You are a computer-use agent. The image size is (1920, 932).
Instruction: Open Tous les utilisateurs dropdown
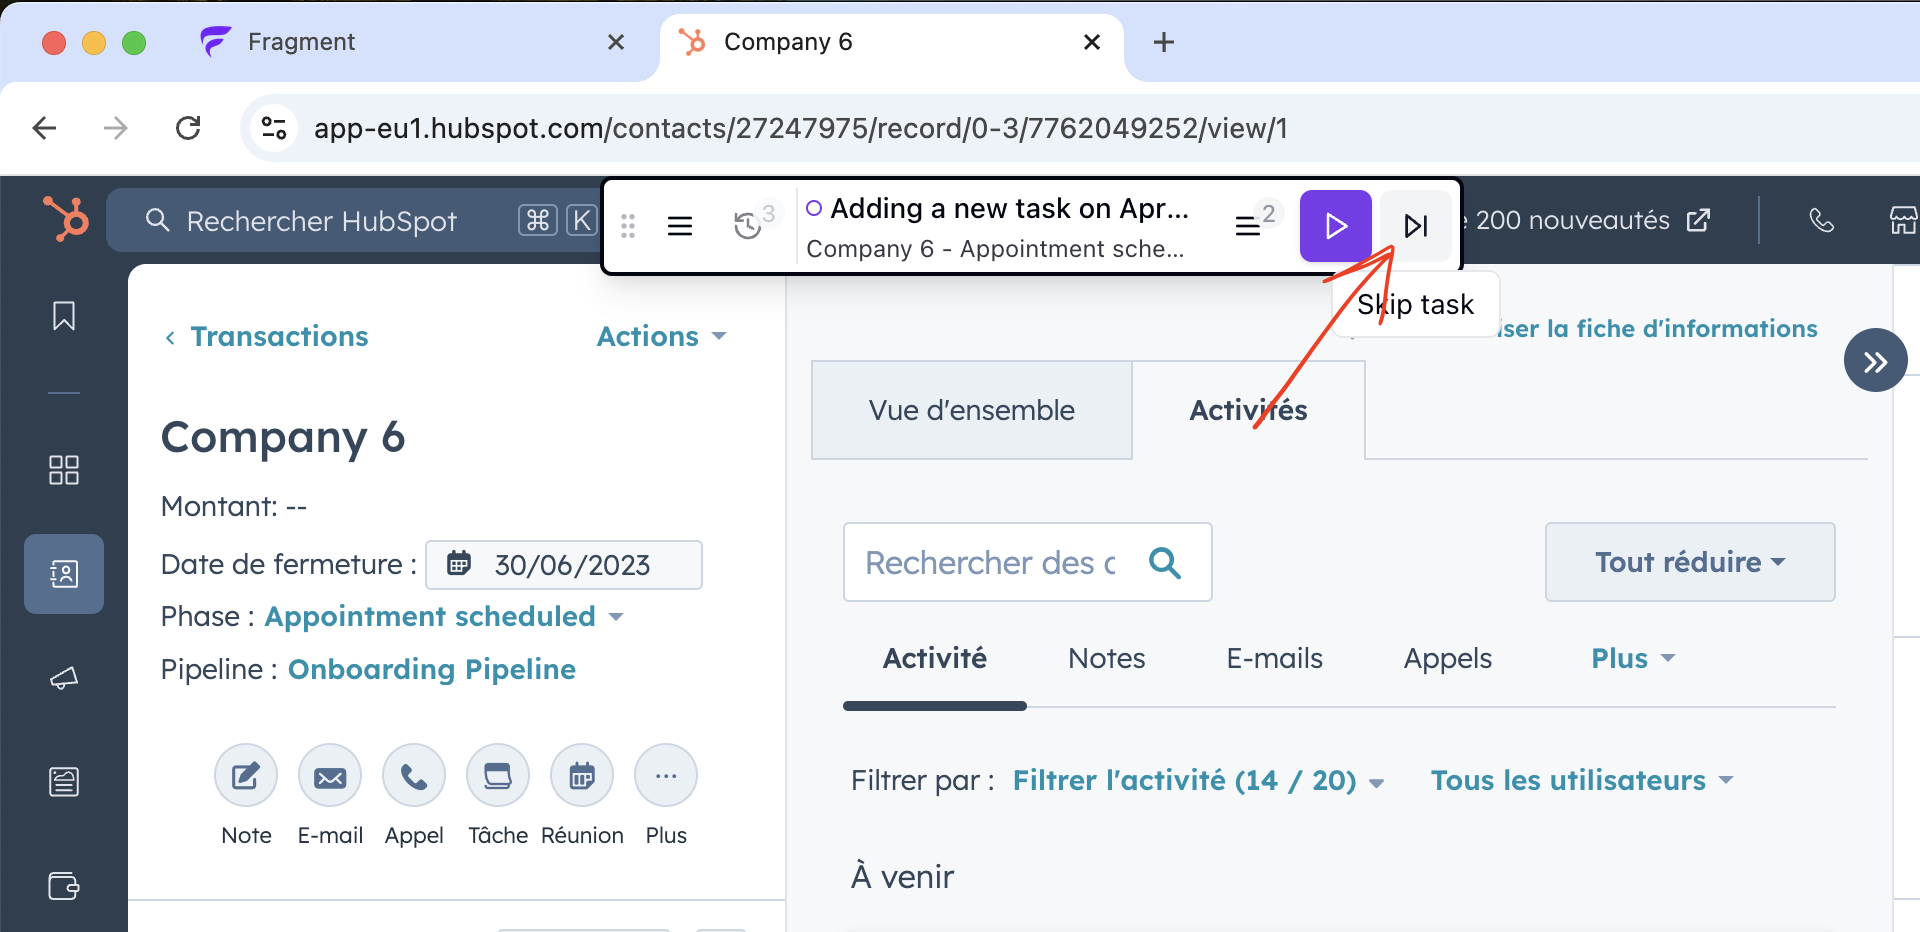(1582, 780)
